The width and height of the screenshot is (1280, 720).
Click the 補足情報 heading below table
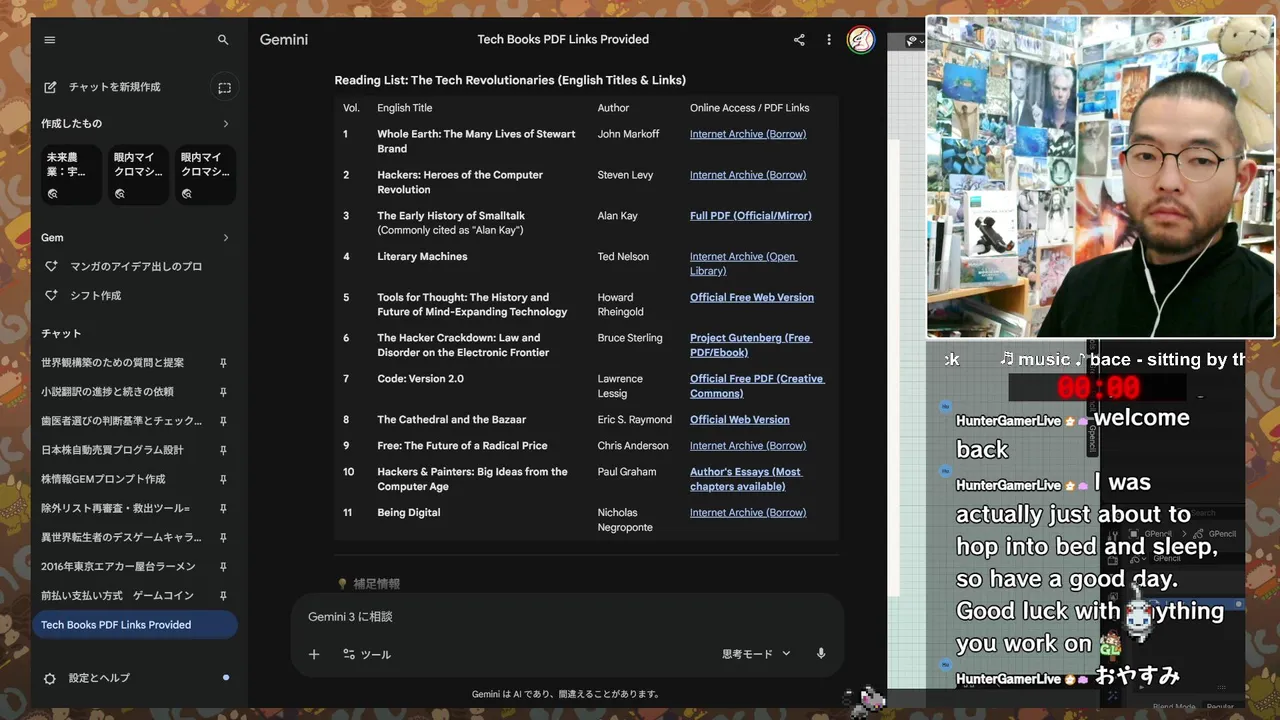point(376,584)
